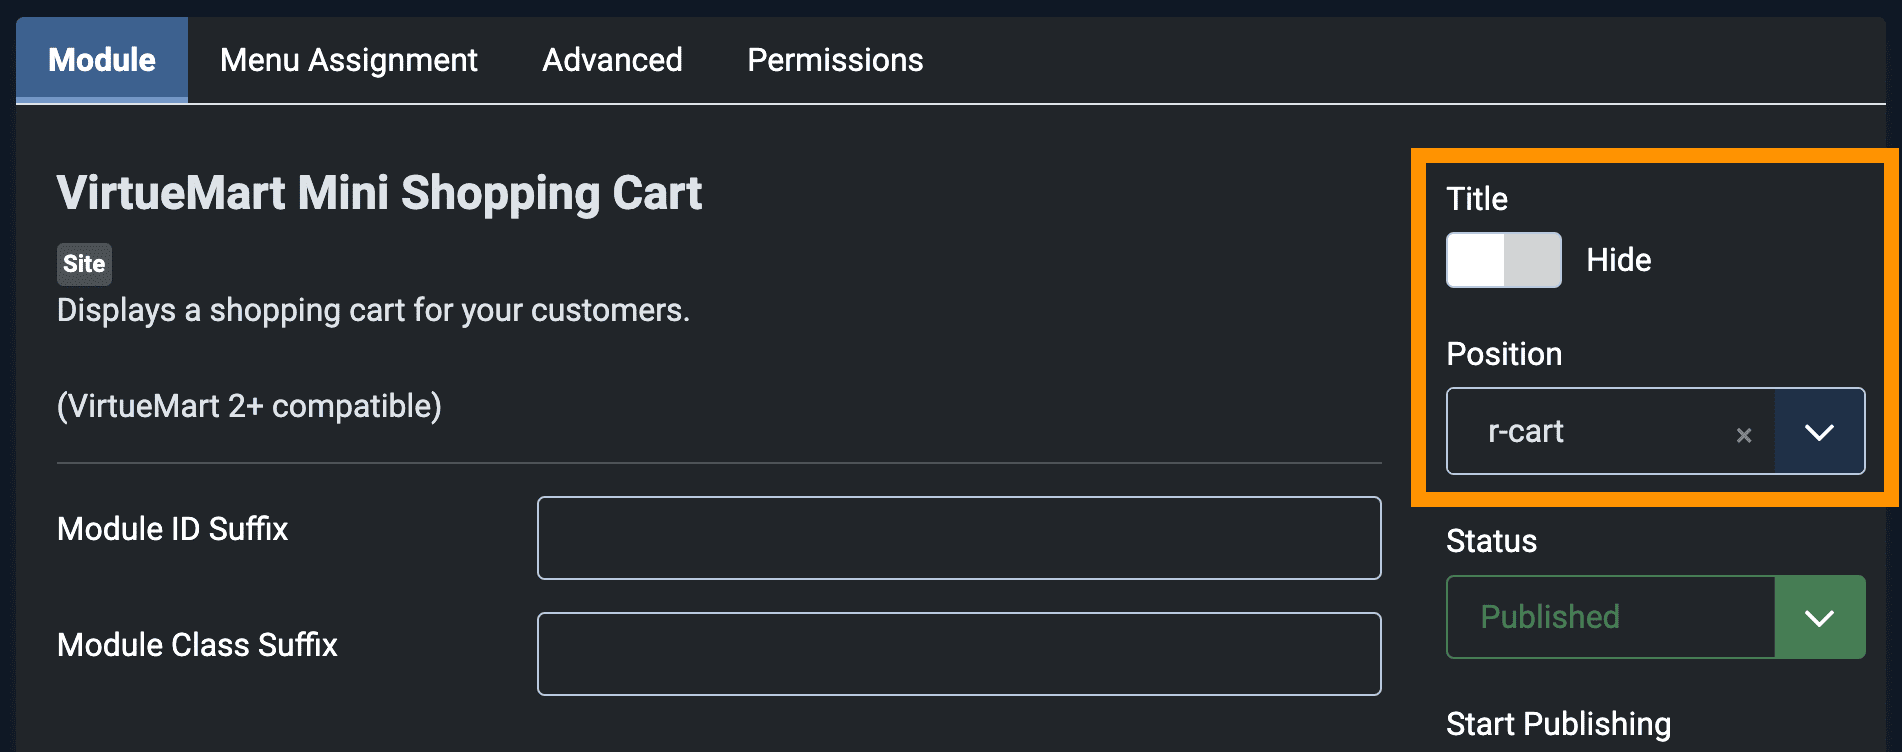This screenshot has height=752, width=1902.
Task: Click into the Module ID Suffix field
Action: (x=958, y=538)
